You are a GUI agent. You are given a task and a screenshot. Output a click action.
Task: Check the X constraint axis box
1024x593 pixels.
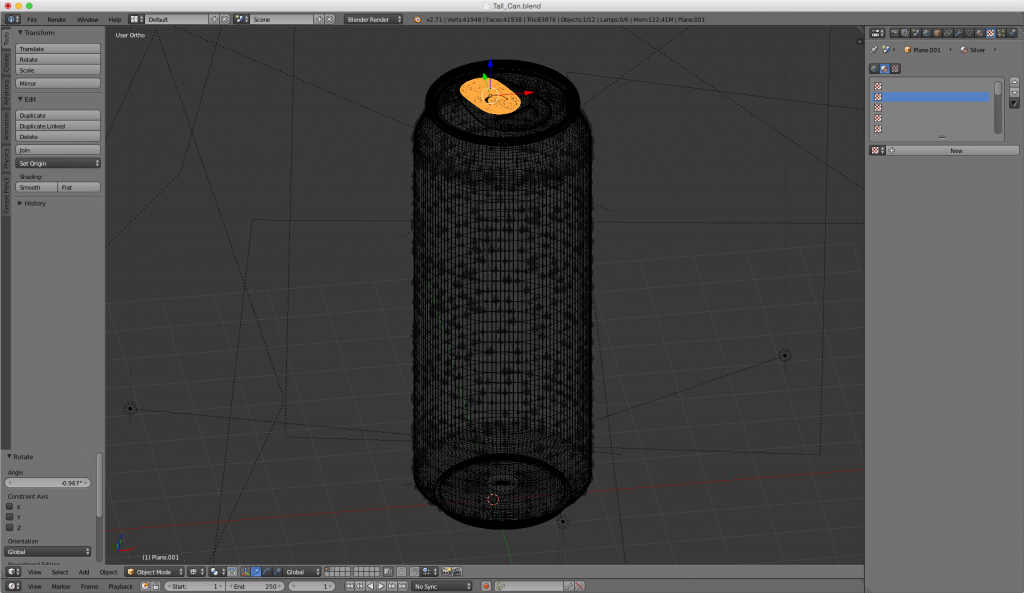pyautogui.click(x=10, y=507)
